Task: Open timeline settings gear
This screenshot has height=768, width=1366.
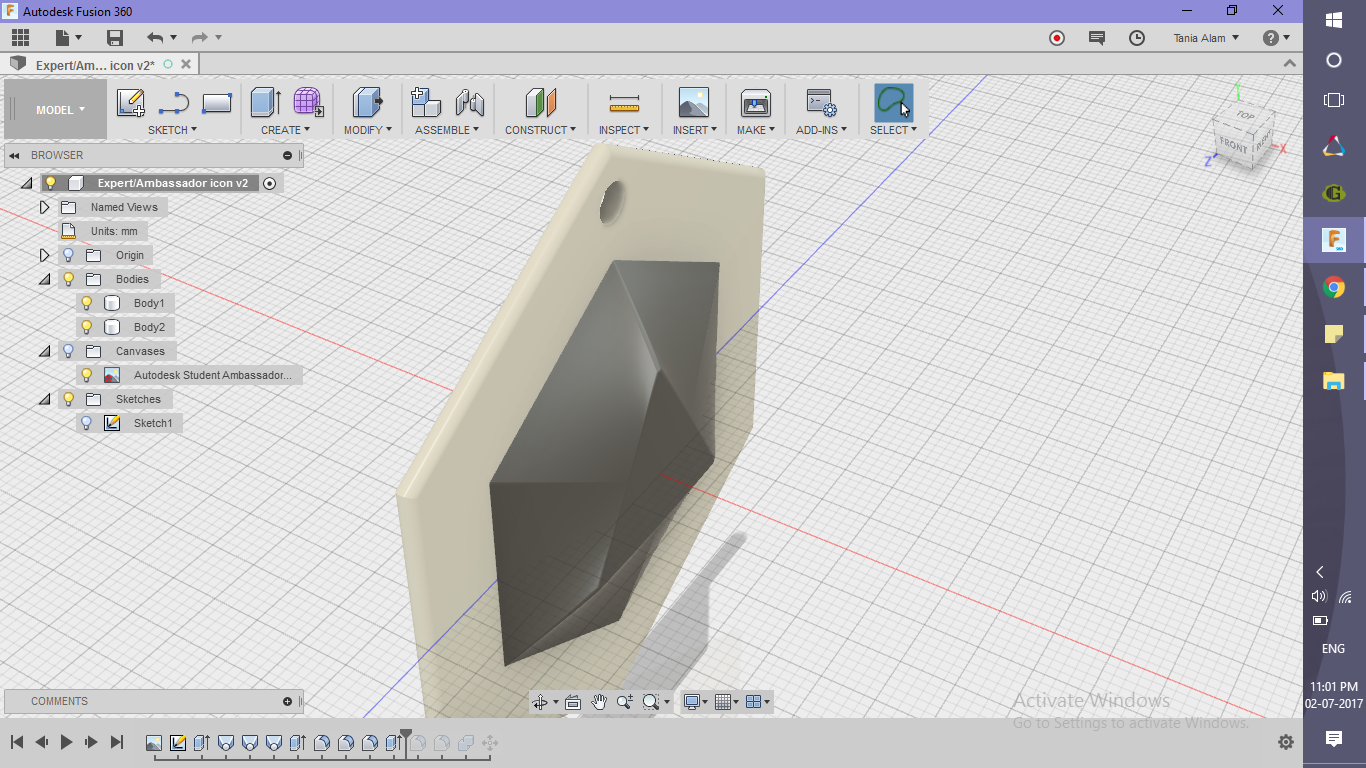Action: click(x=1286, y=742)
